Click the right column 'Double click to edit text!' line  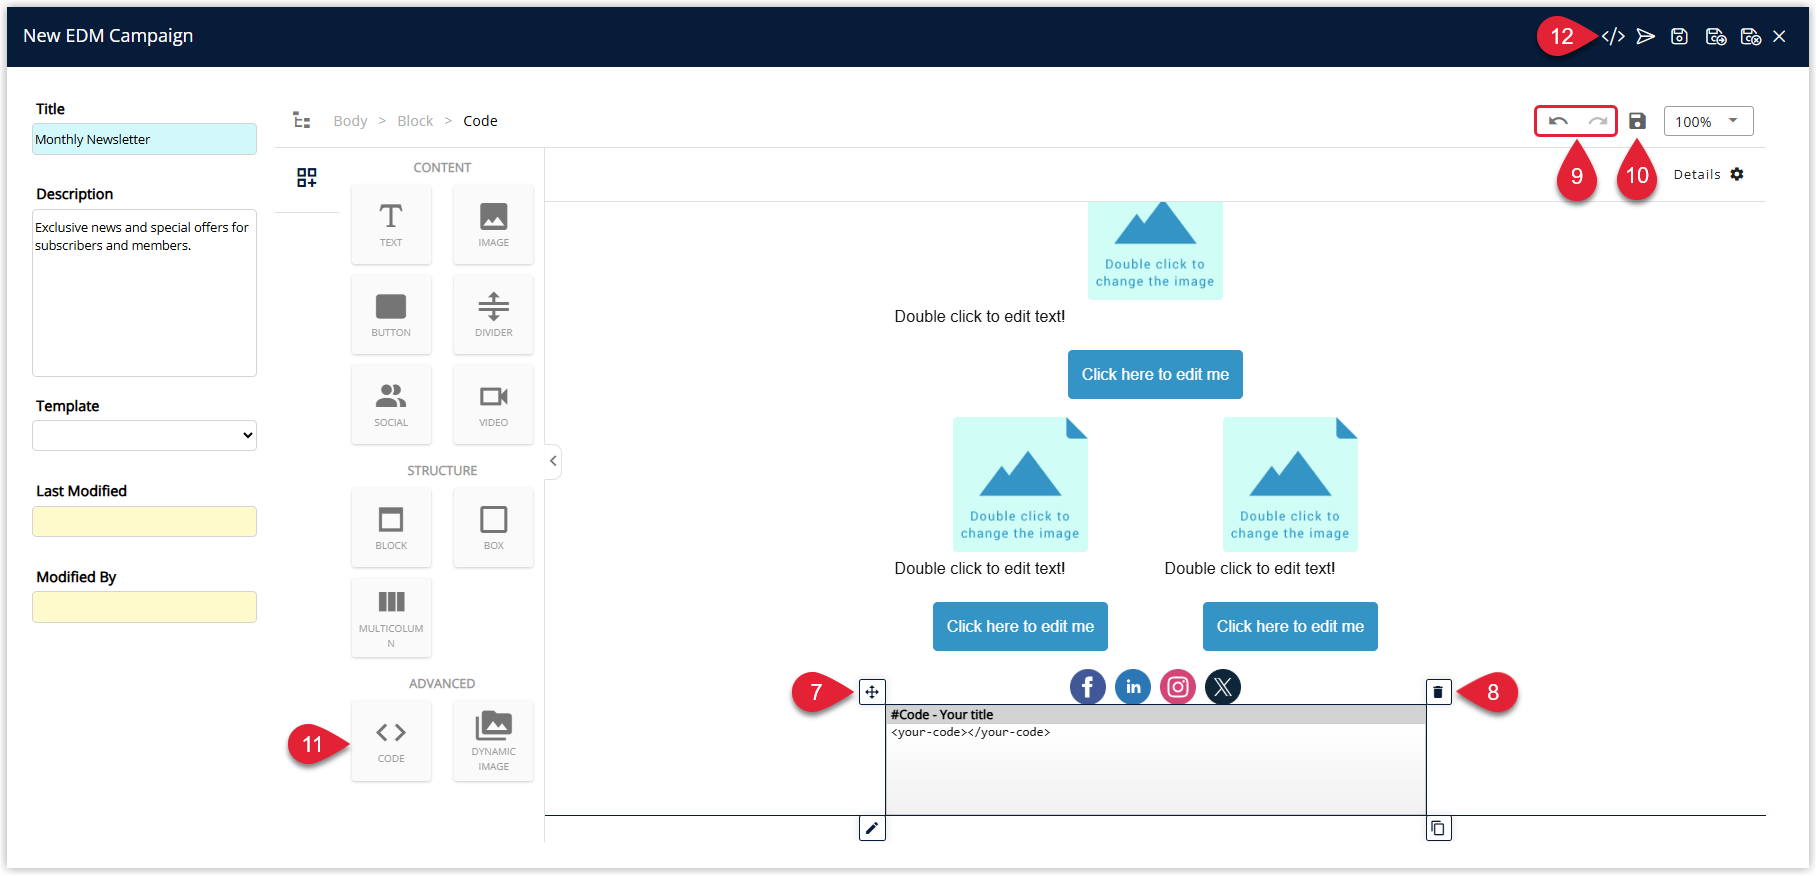click(1250, 568)
